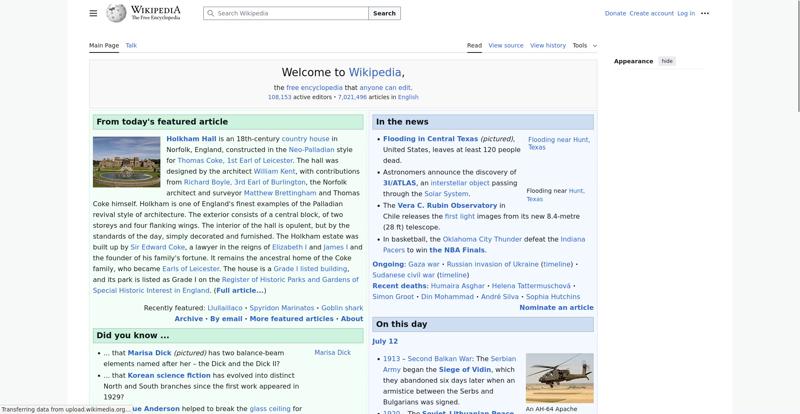The width and height of the screenshot is (800, 414).
Task: Click the Wikipedia wordmark
Action: (156, 13)
